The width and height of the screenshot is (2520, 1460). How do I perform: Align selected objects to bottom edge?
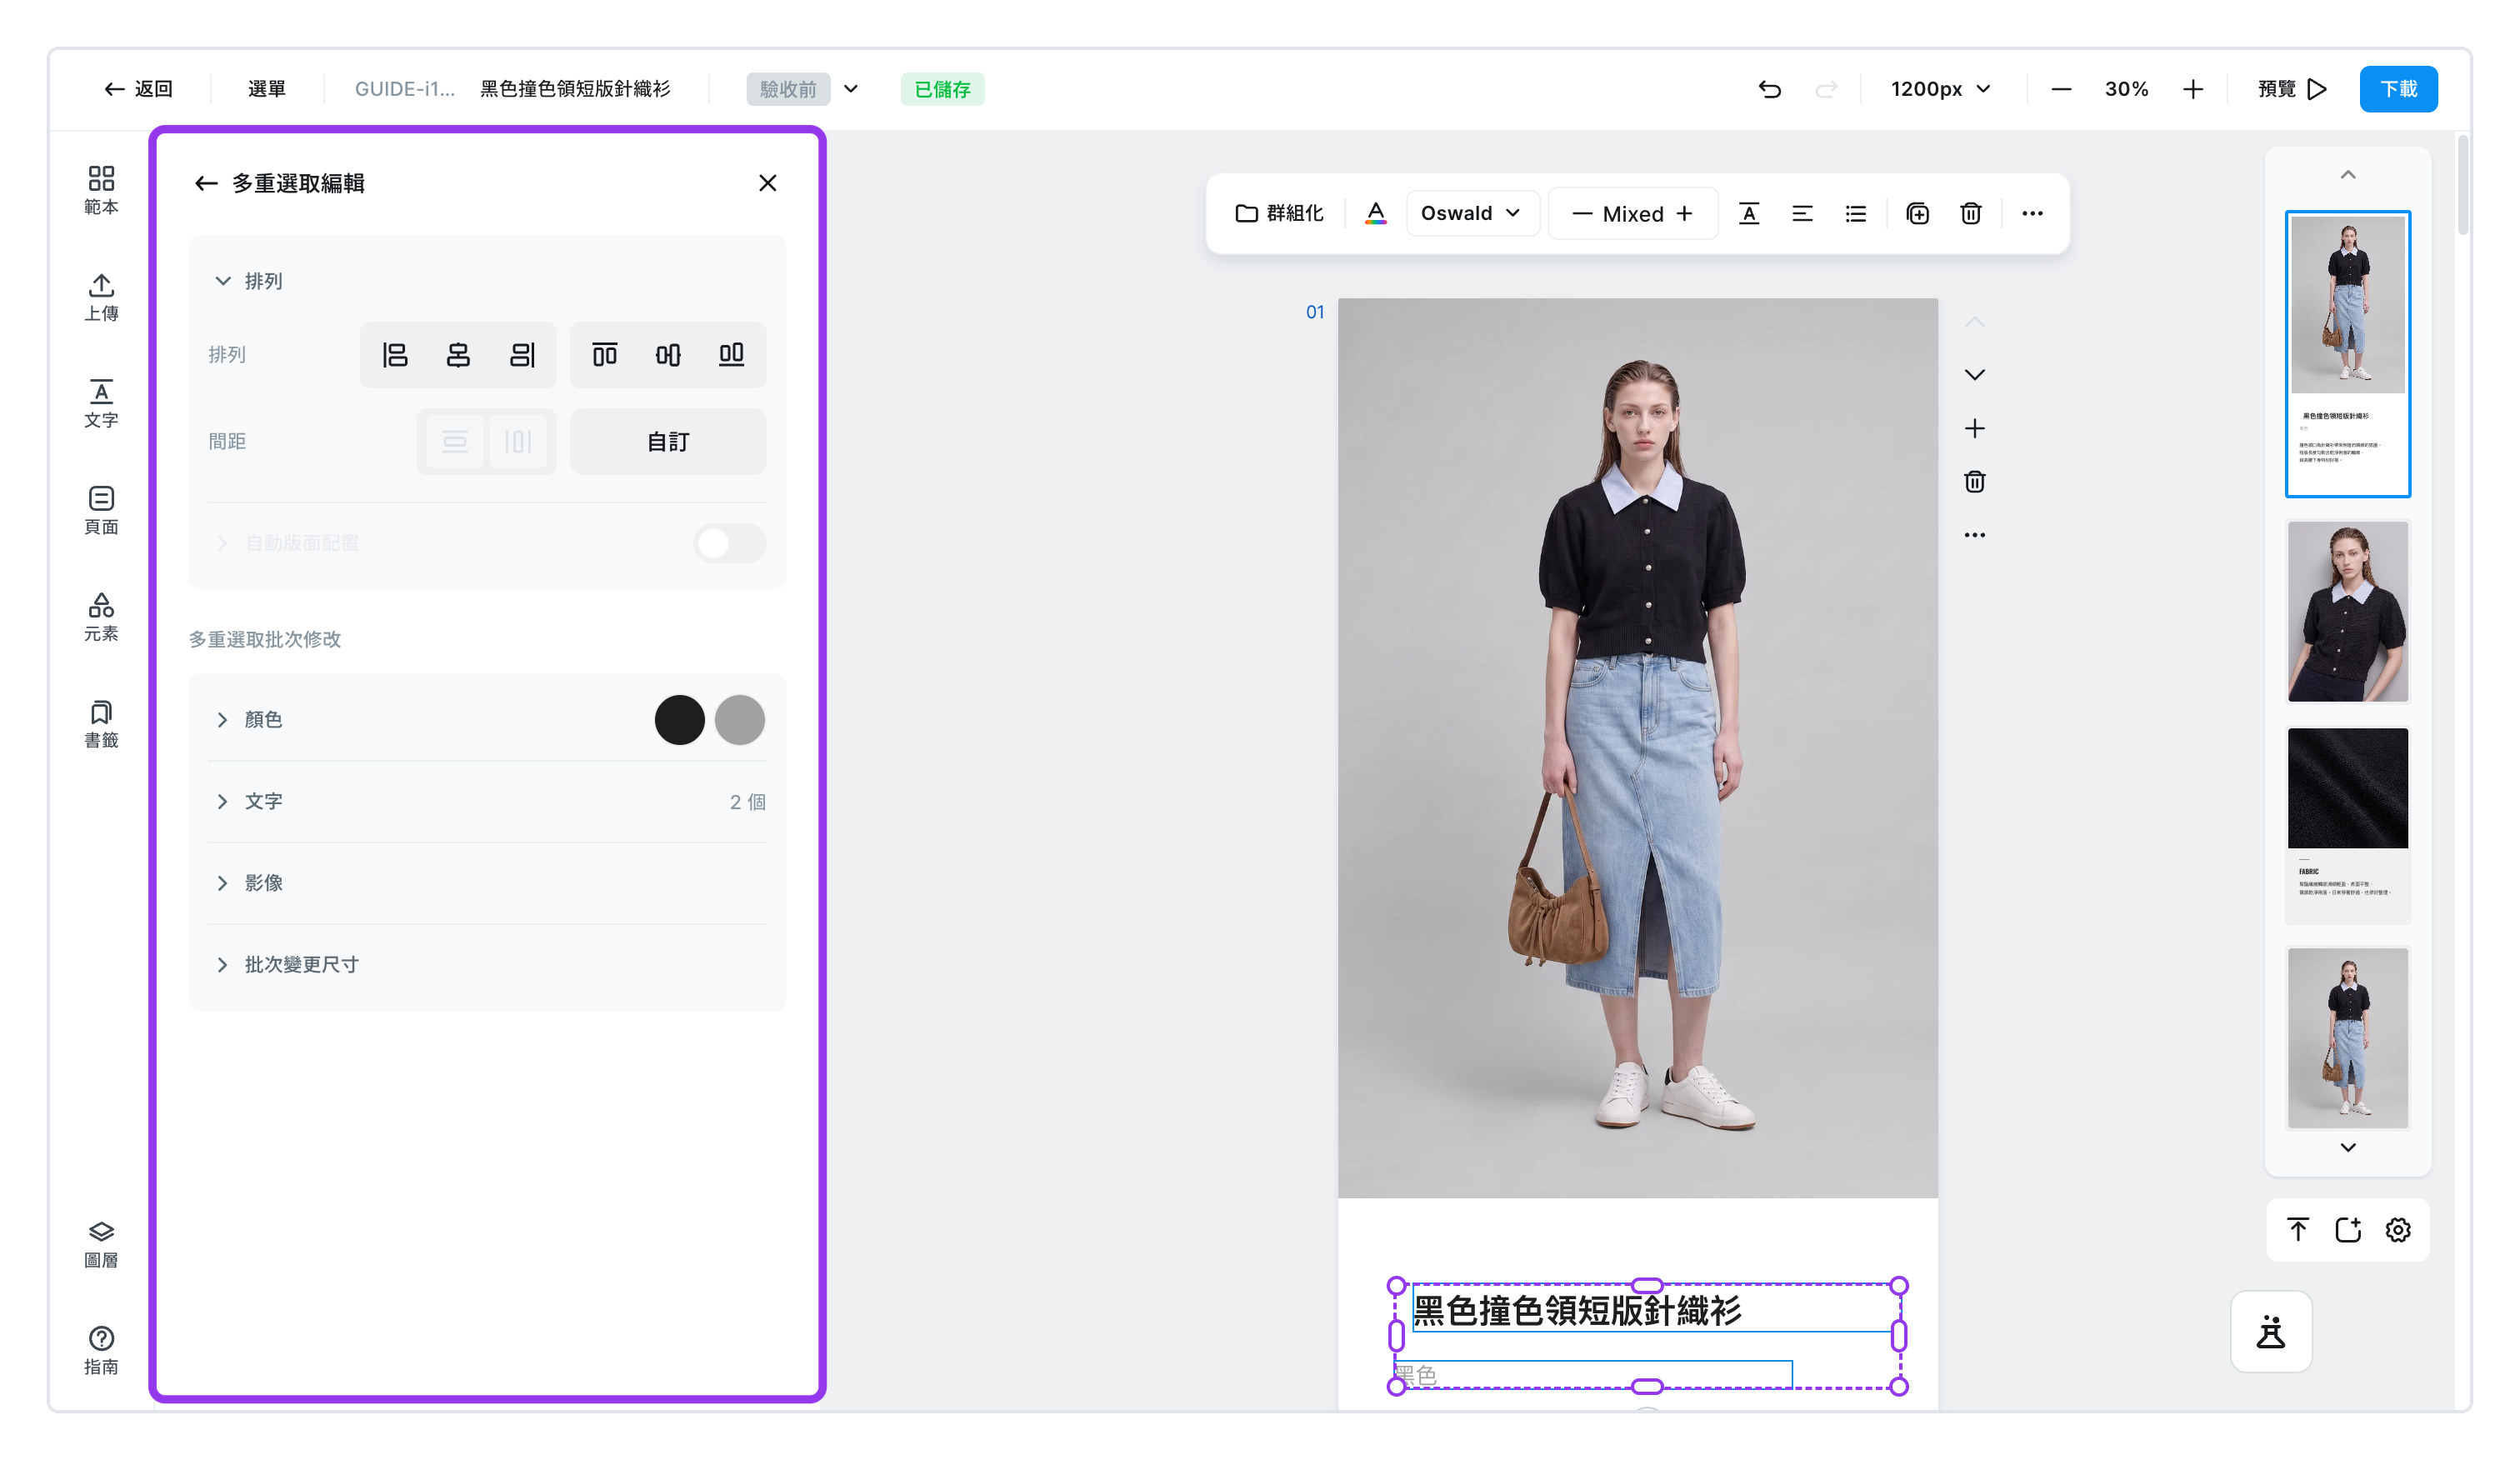click(x=731, y=355)
